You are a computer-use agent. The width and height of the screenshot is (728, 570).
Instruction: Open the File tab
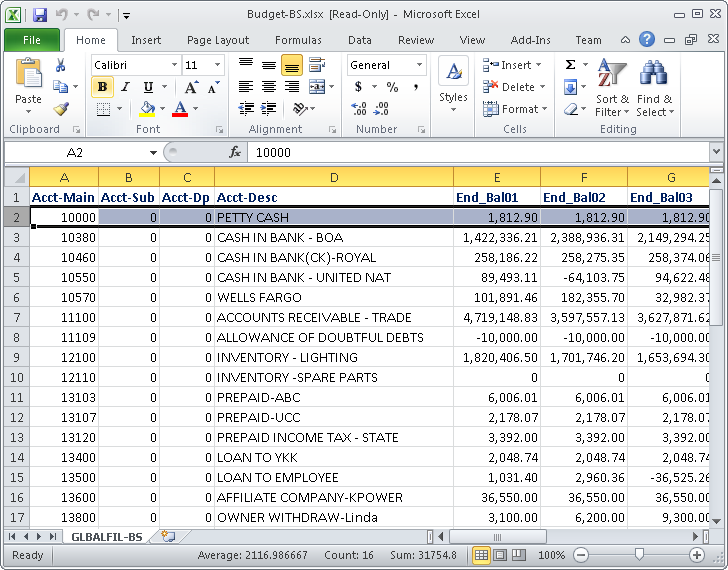click(x=32, y=40)
